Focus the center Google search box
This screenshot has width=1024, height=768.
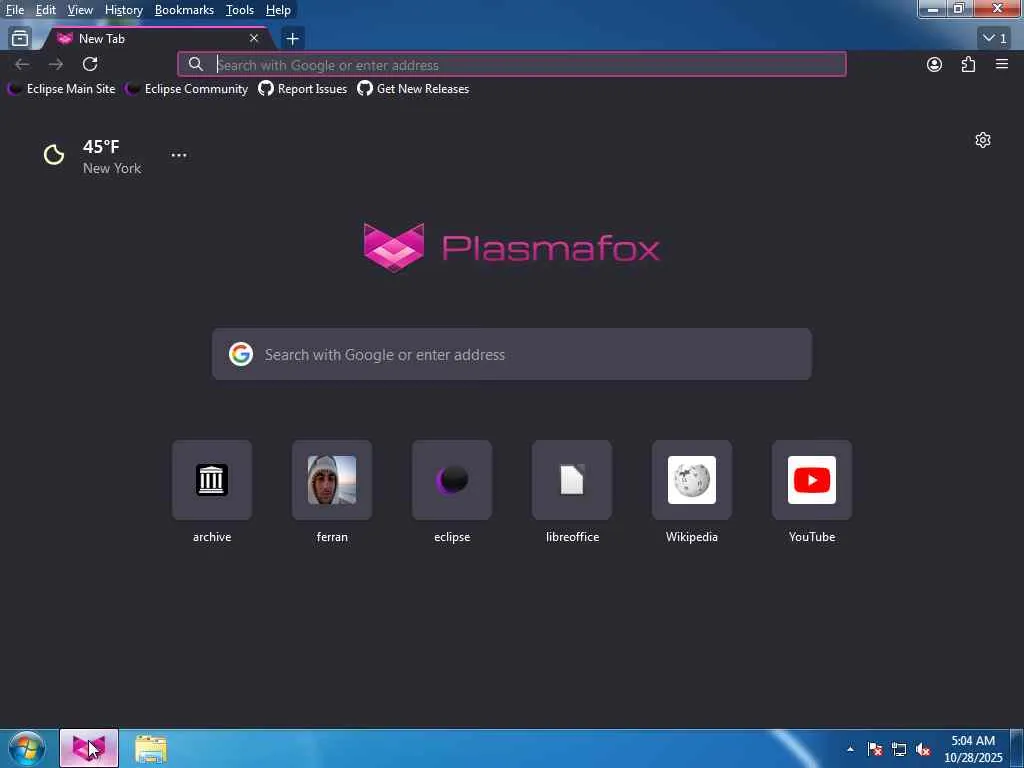tap(511, 355)
